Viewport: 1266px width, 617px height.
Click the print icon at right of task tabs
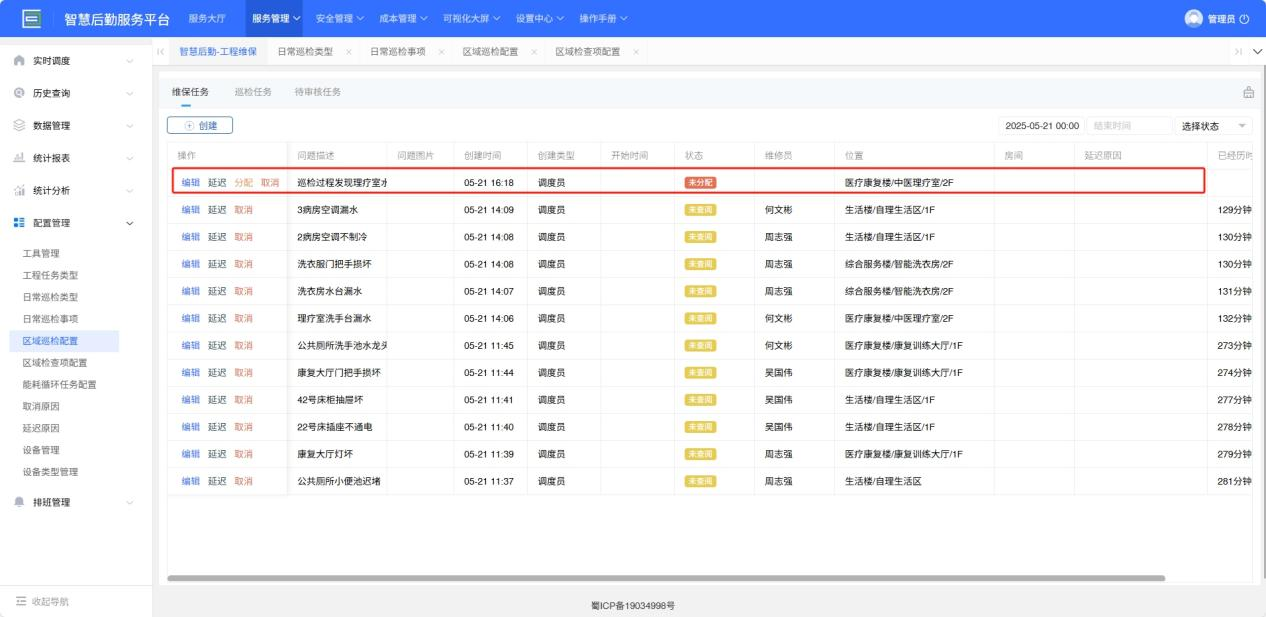[1248, 92]
